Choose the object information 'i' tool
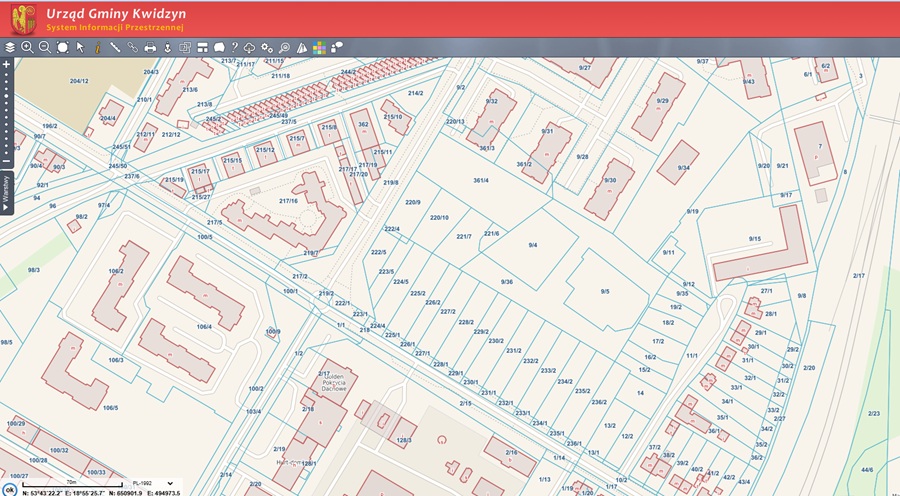This screenshot has height=496, width=900. 98,47
